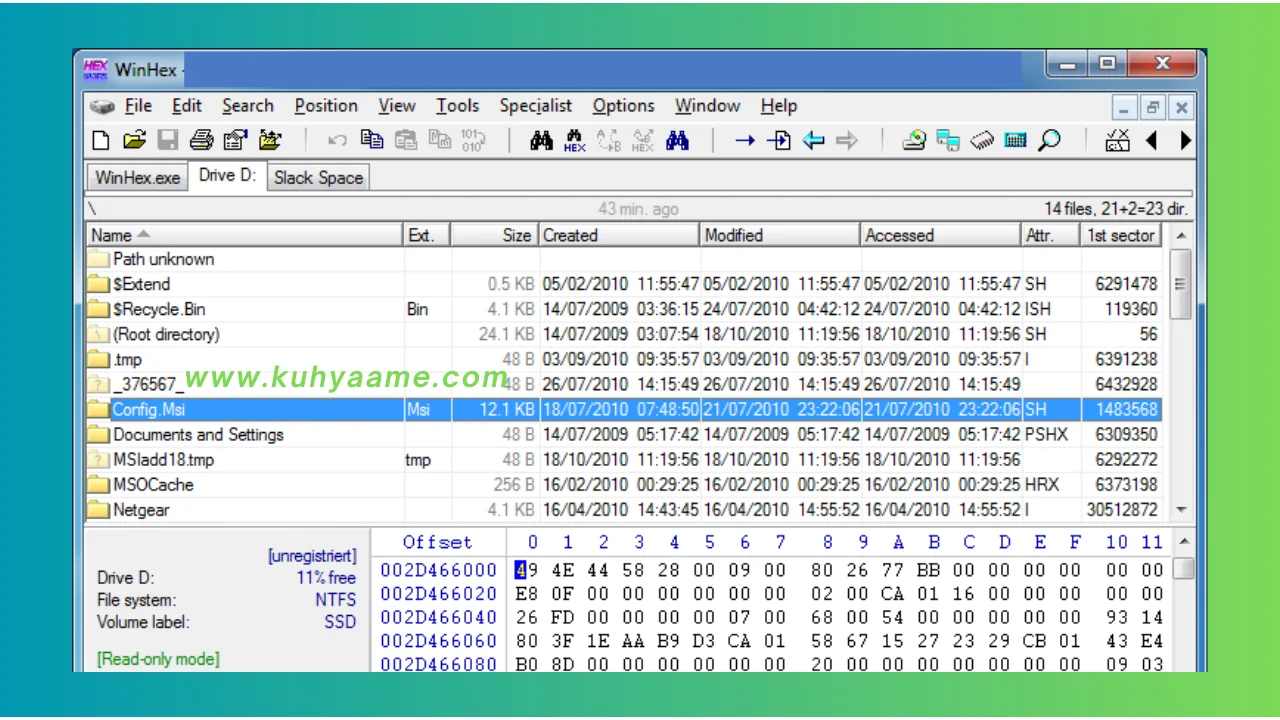The image size is (1280, 720).
Task: Click the Options checklist toolbar icon
Action: [x=1118, y=141]
